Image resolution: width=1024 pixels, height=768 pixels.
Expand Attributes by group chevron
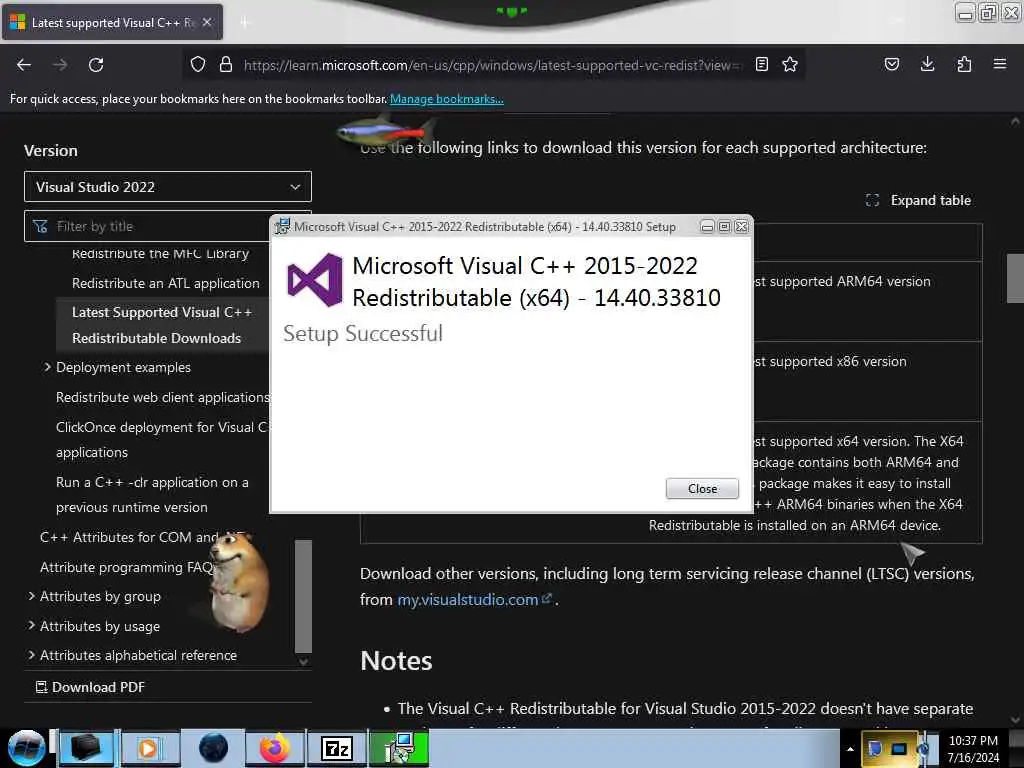tap(31, 596)
